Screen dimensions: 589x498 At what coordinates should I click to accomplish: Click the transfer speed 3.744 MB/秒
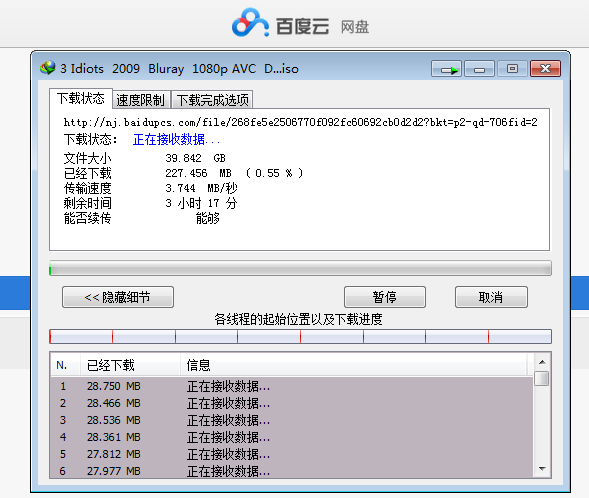point(201,188)
